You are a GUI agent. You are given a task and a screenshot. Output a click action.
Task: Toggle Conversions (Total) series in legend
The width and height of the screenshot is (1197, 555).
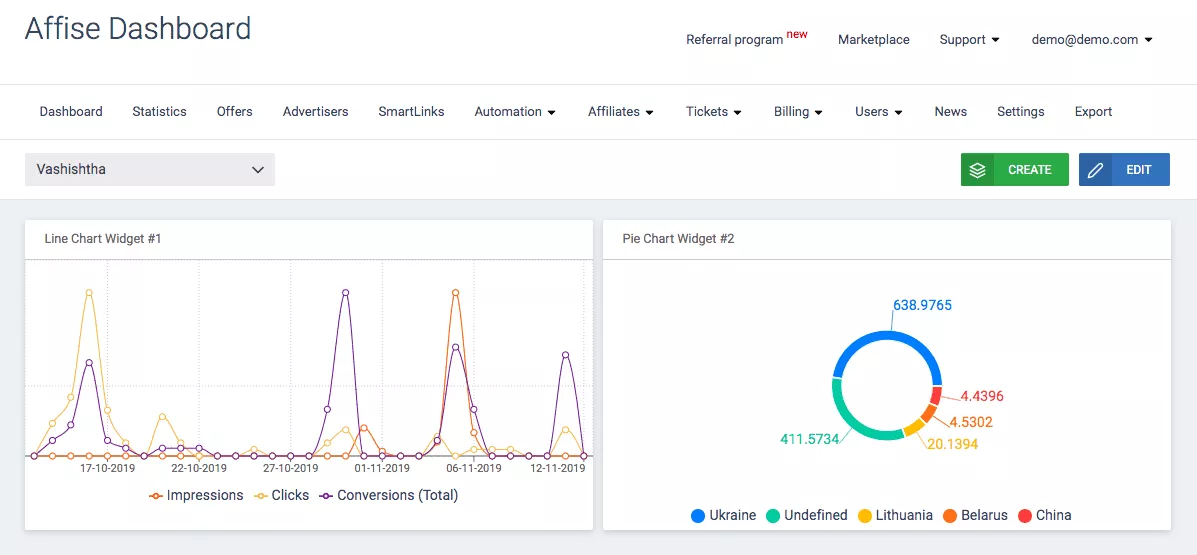point(388,495)
